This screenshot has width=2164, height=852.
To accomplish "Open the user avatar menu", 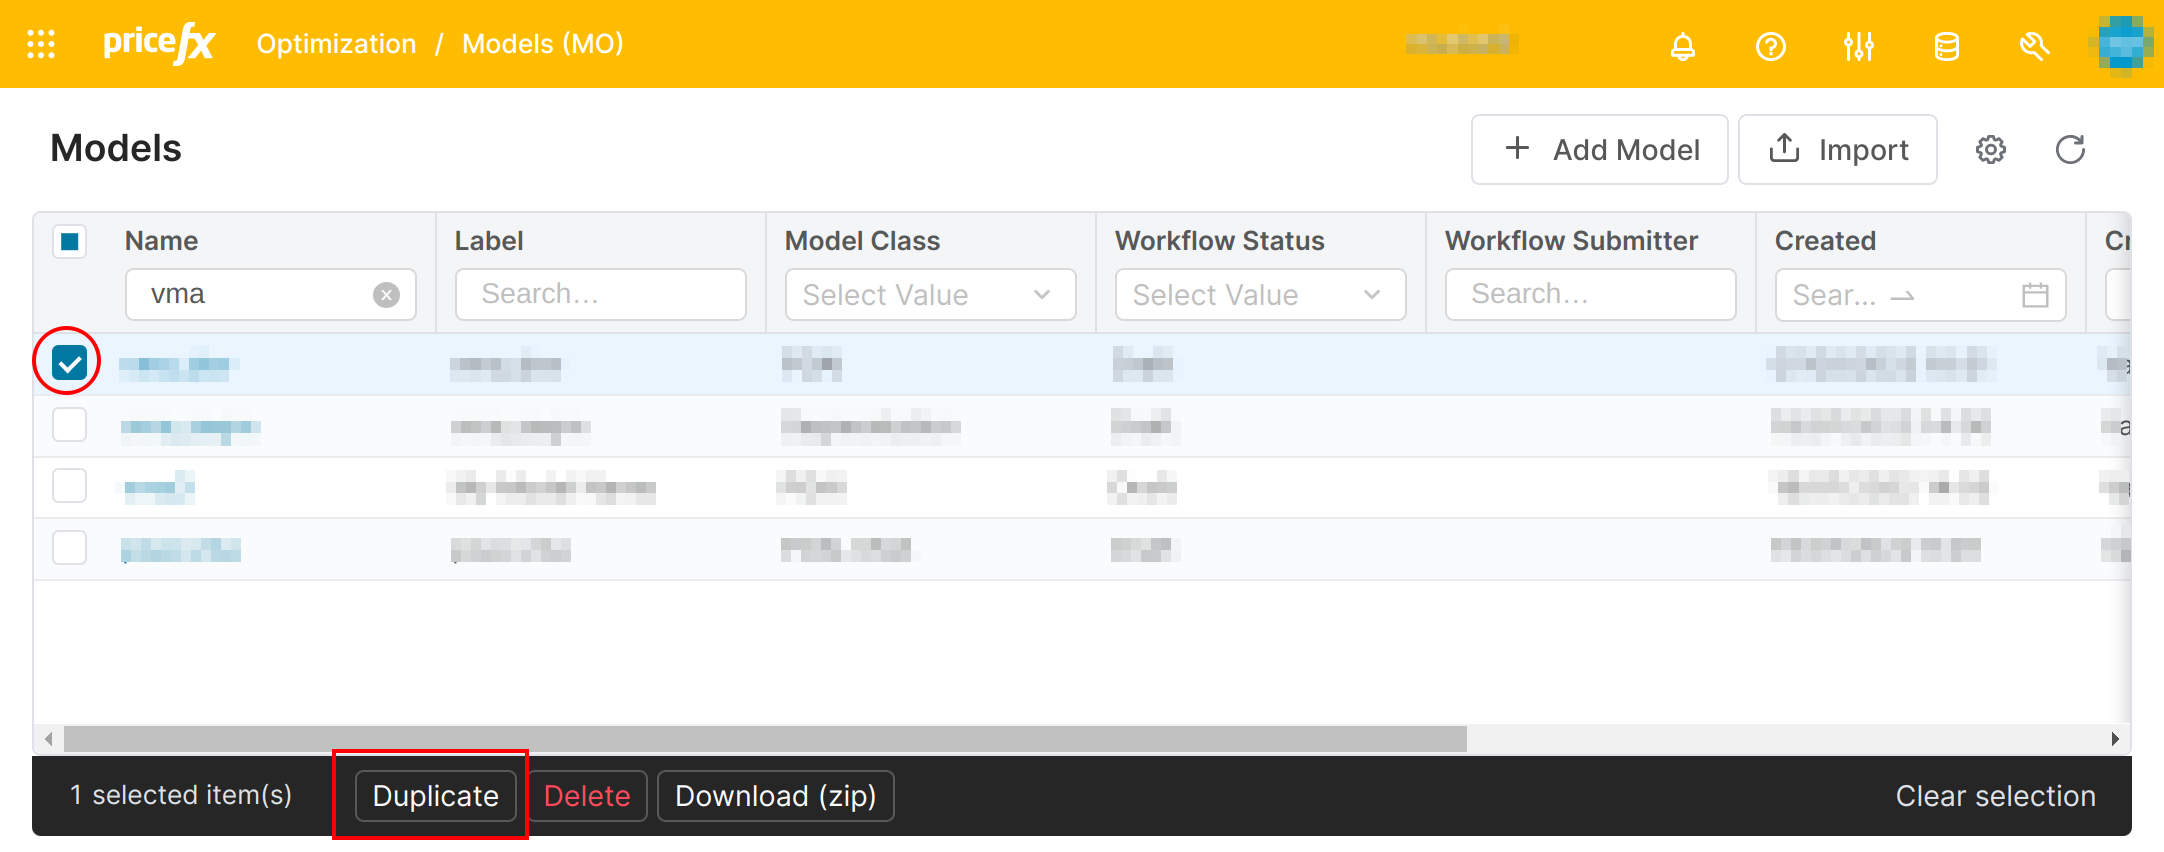I will pos(2121,44).
